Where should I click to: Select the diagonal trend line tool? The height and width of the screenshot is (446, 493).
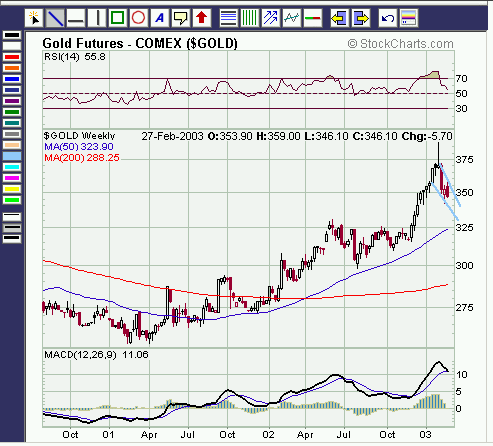[55, 18]
